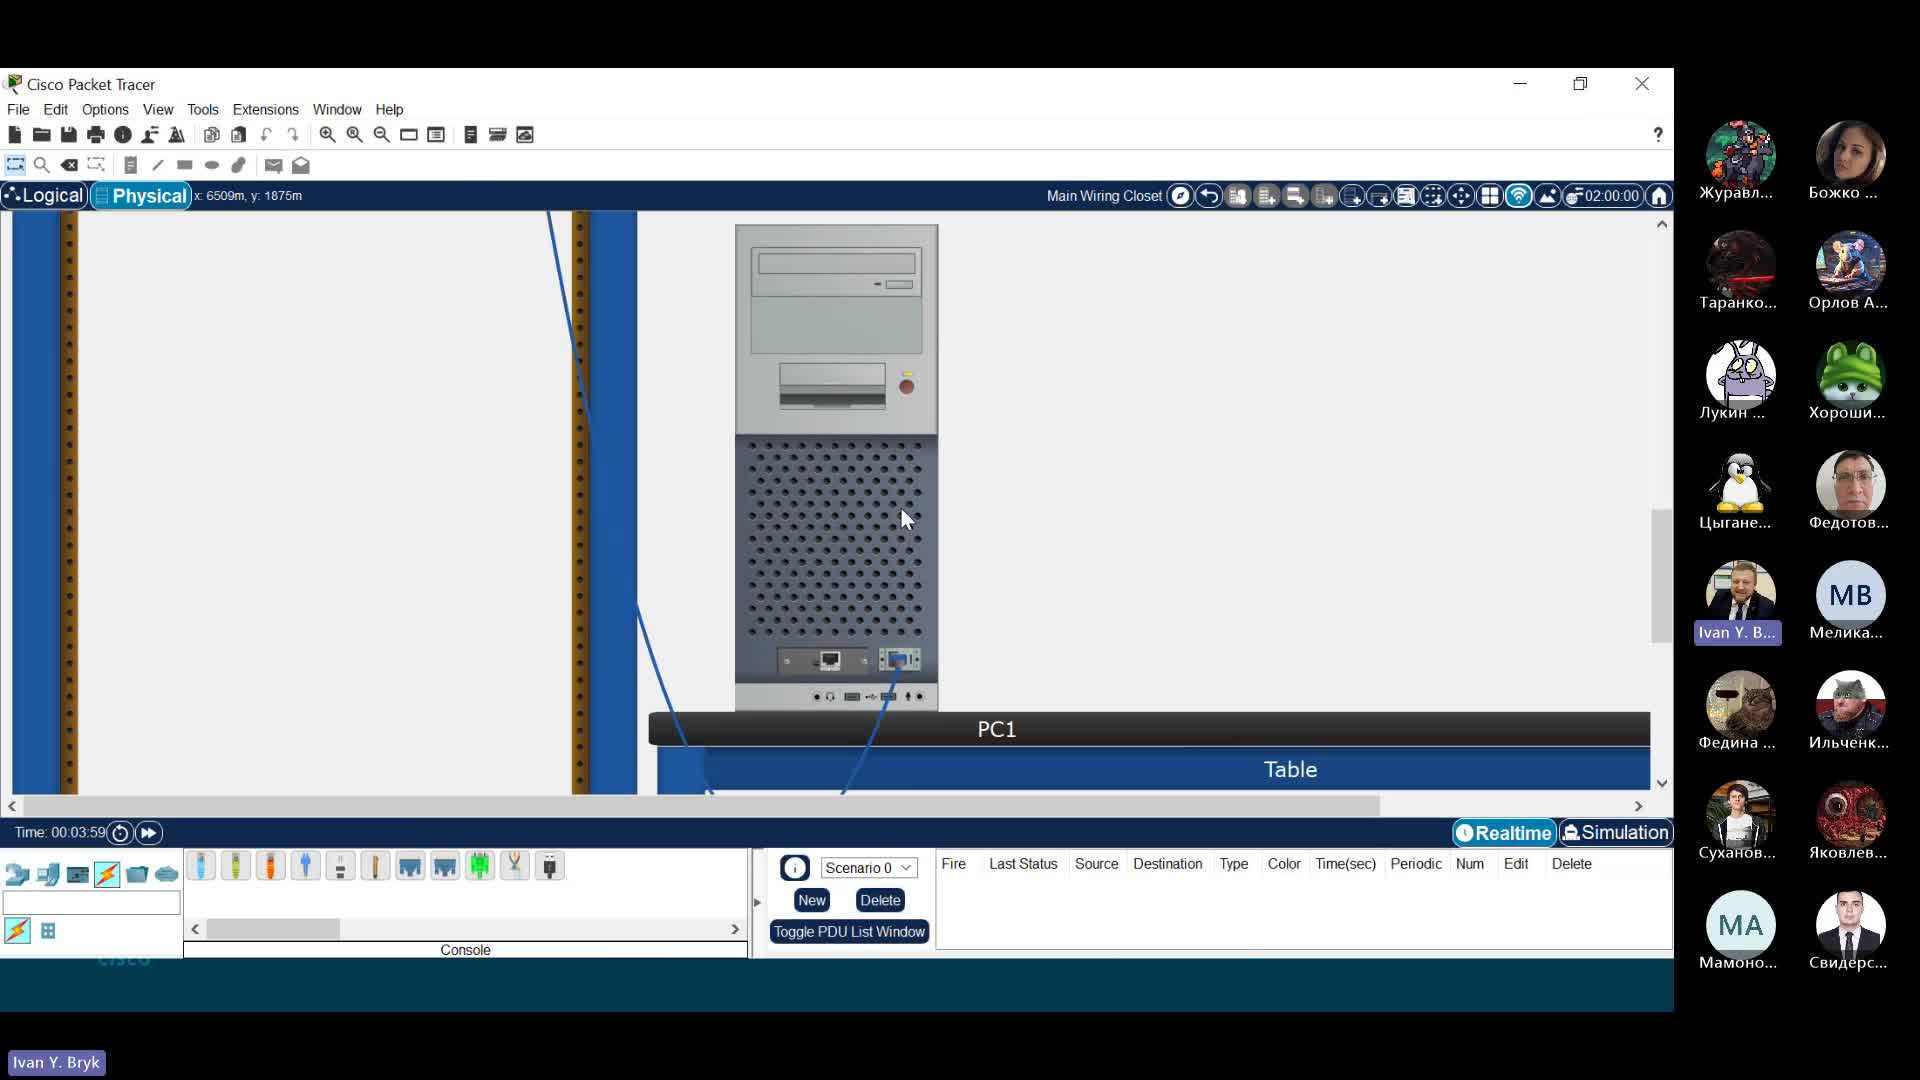Screen dimensions: 1920x1080
Task: Open the File menu
Action: click(18, 110)
